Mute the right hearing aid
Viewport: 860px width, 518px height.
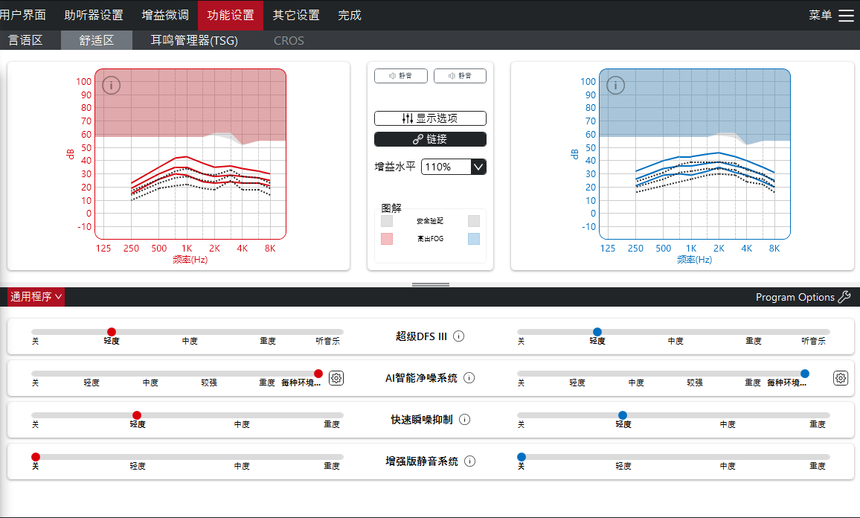[460, 76]
